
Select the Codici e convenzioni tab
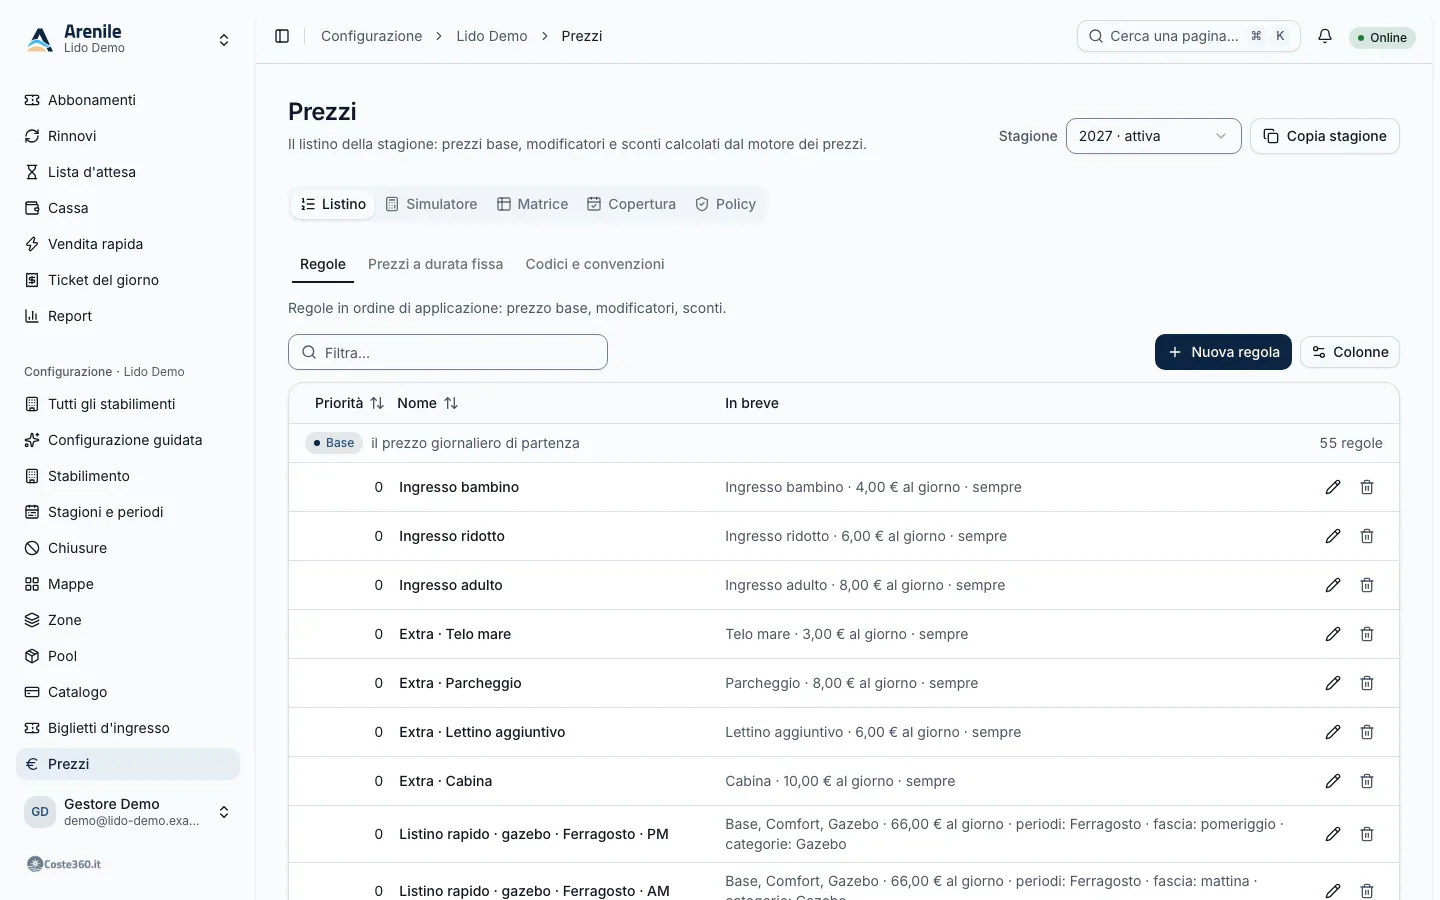click(595, 264)
